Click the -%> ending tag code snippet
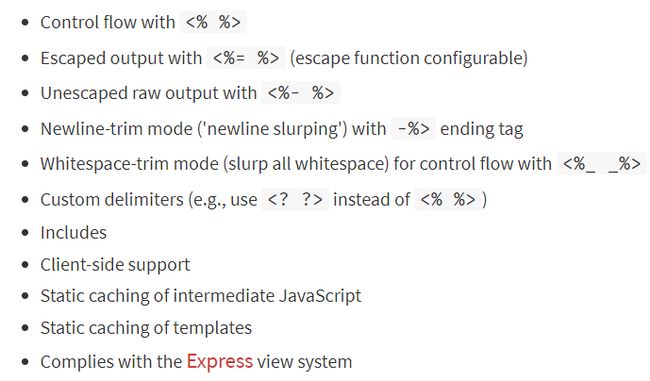Image resolution: width=650 pixels, height=381 pixels. coord(413,129)
